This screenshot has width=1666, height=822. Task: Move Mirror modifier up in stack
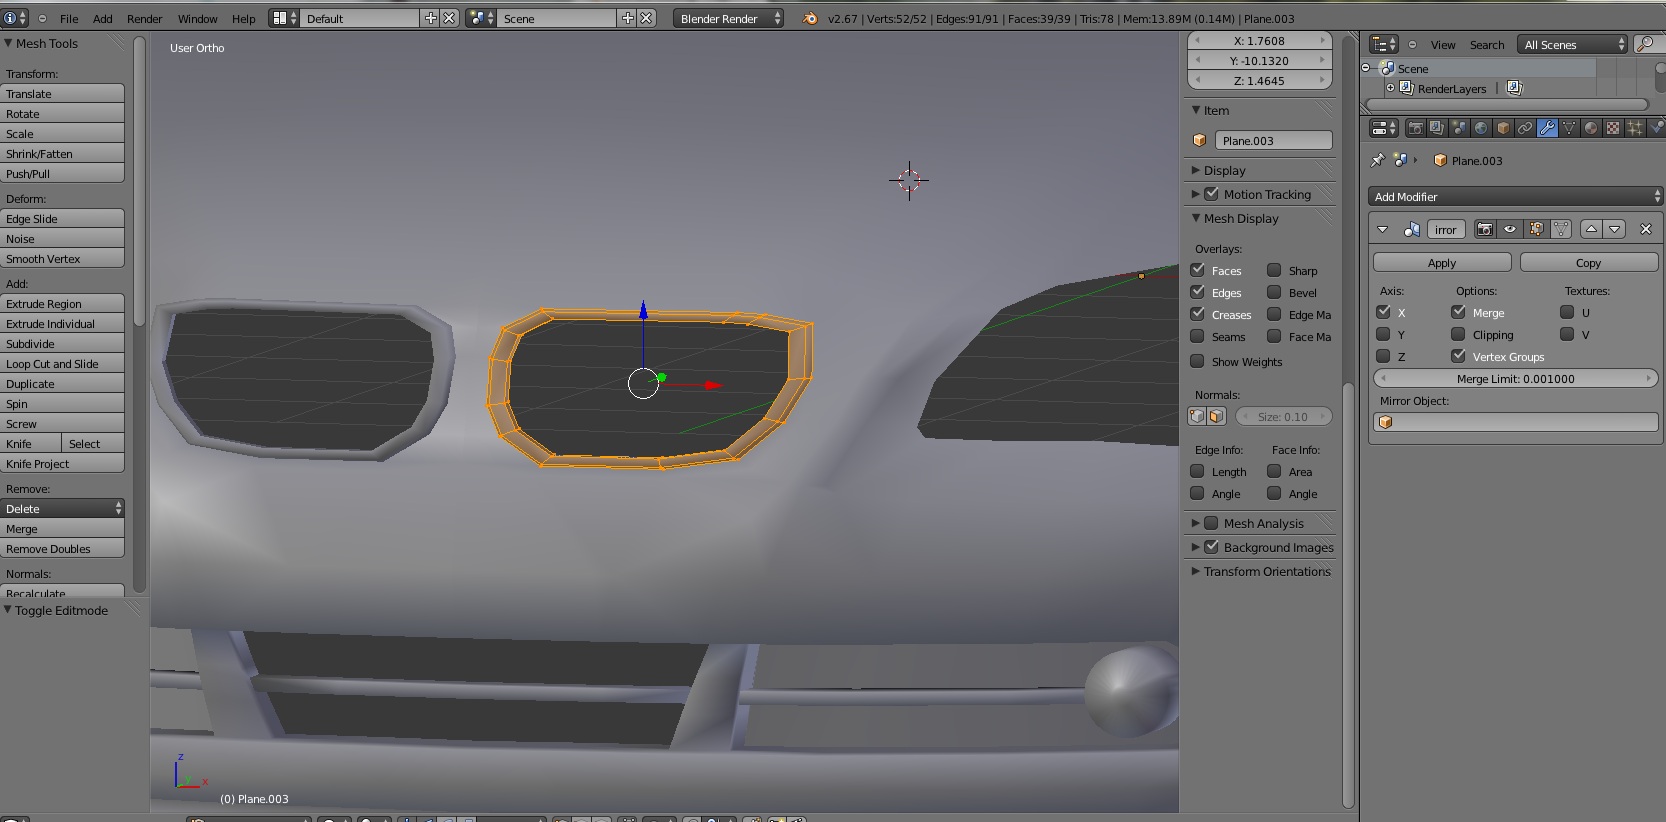[1591, 229]
